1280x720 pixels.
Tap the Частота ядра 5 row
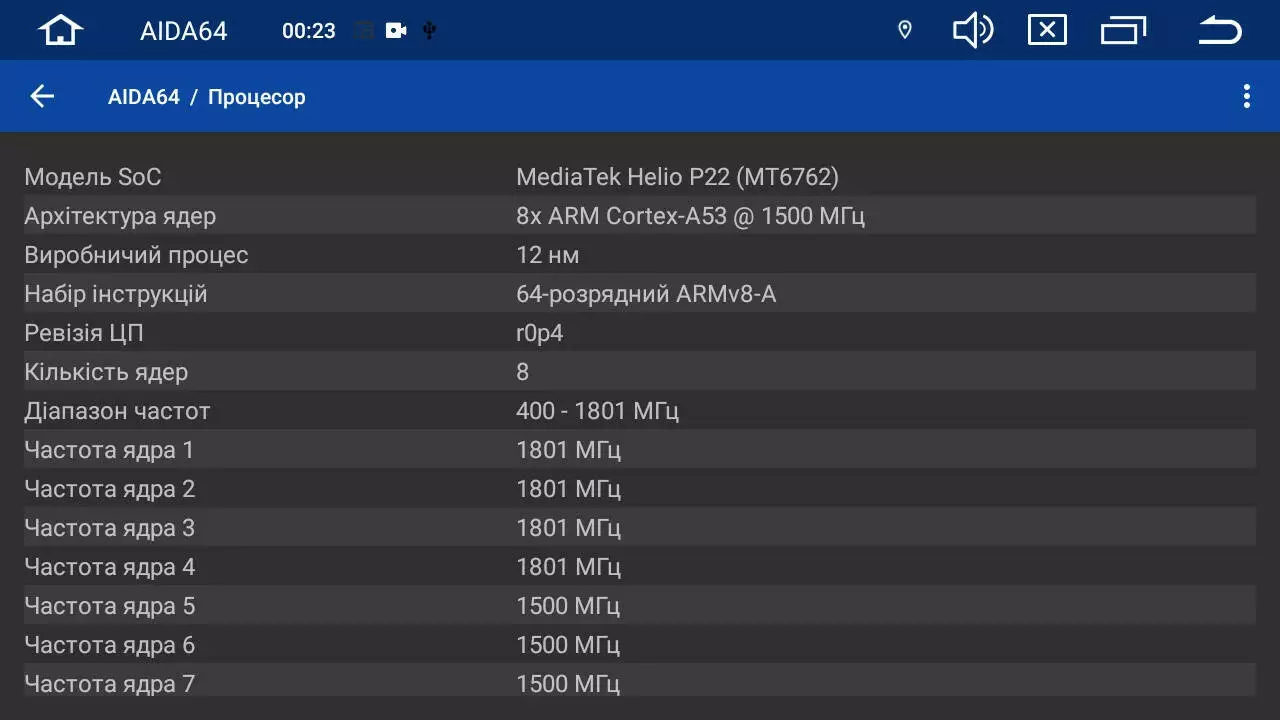640,606
